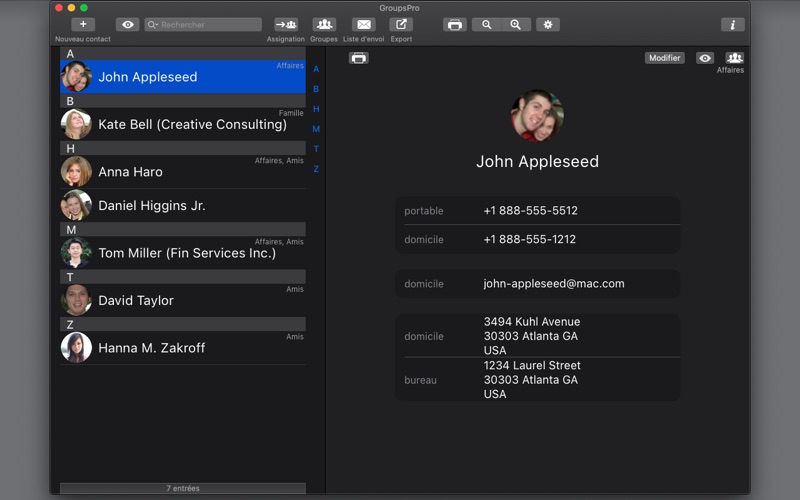800x500 pixels.
Task: Click the email john-appleseed@mac.com
Action: (554, 284)
